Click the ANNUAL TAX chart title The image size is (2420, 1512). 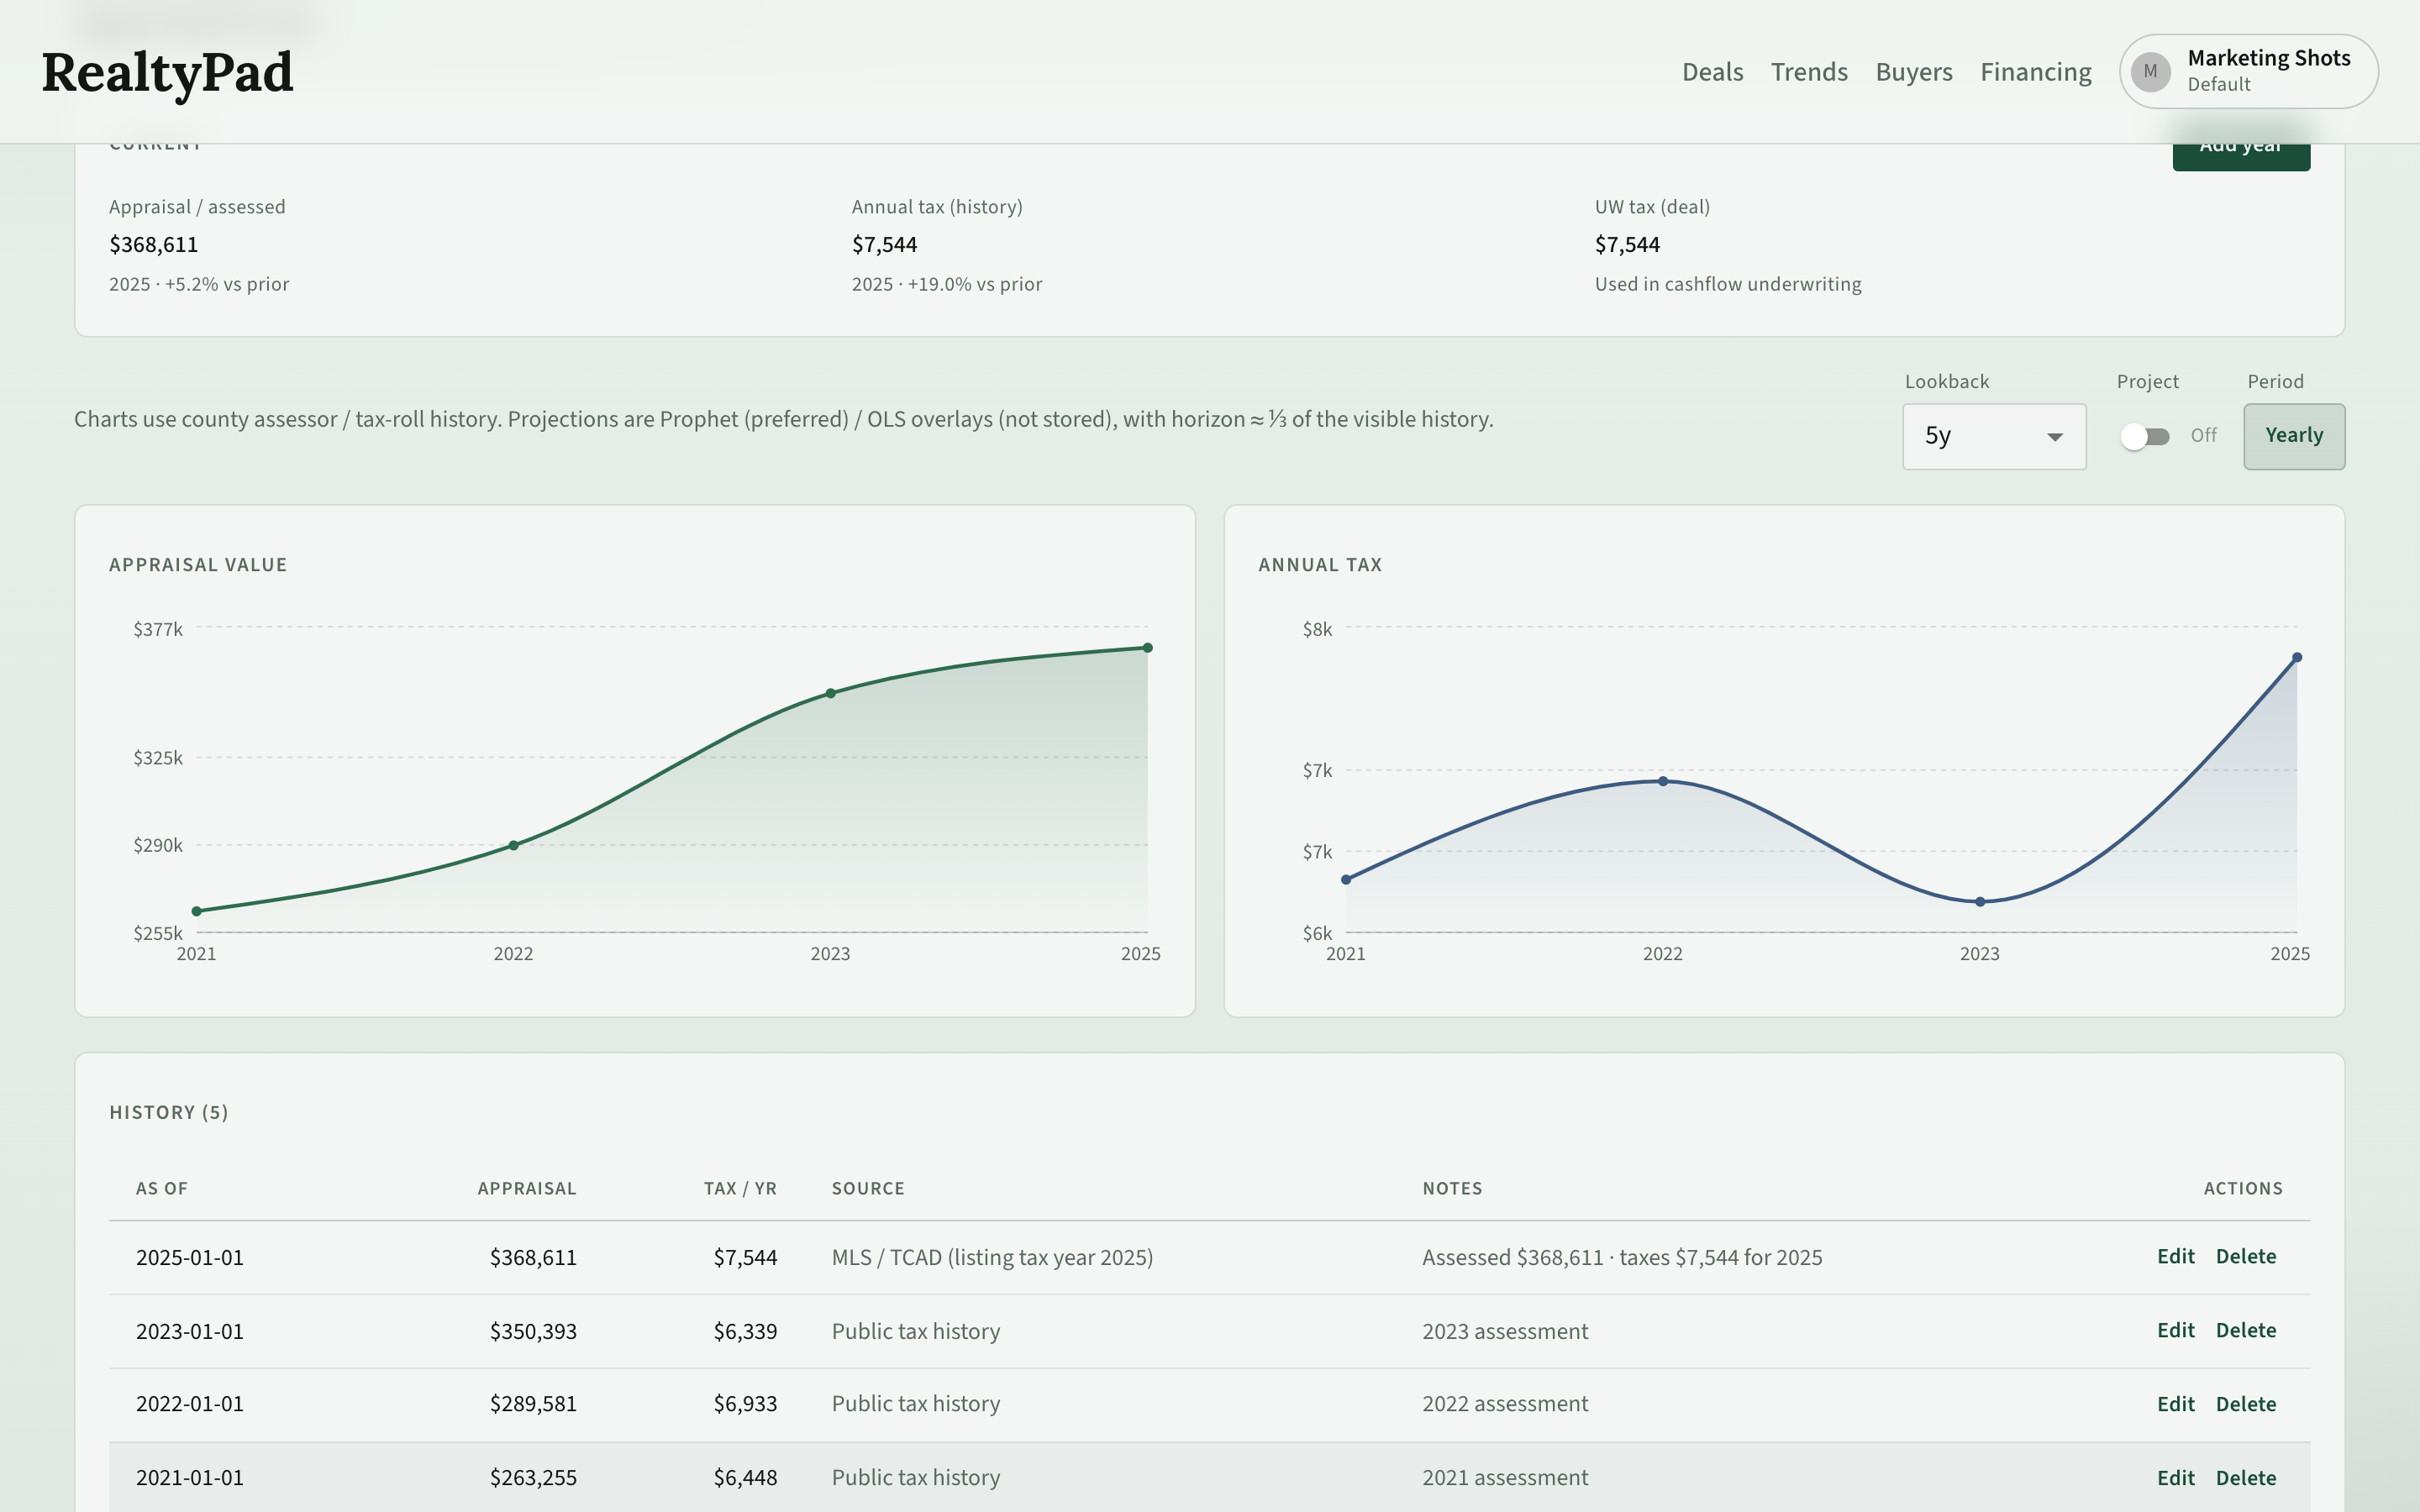pos(1320,565)
